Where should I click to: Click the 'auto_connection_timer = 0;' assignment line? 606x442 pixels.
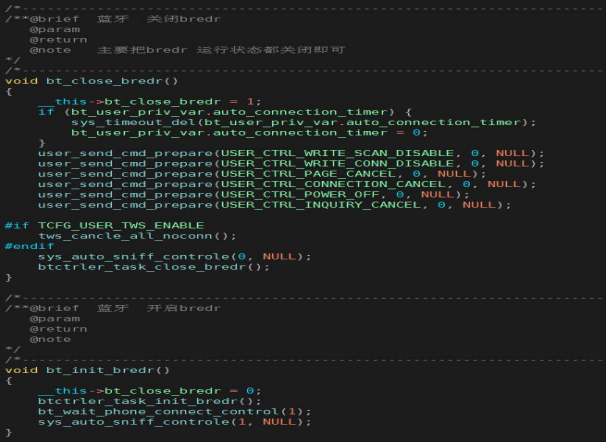click(249, 133)
